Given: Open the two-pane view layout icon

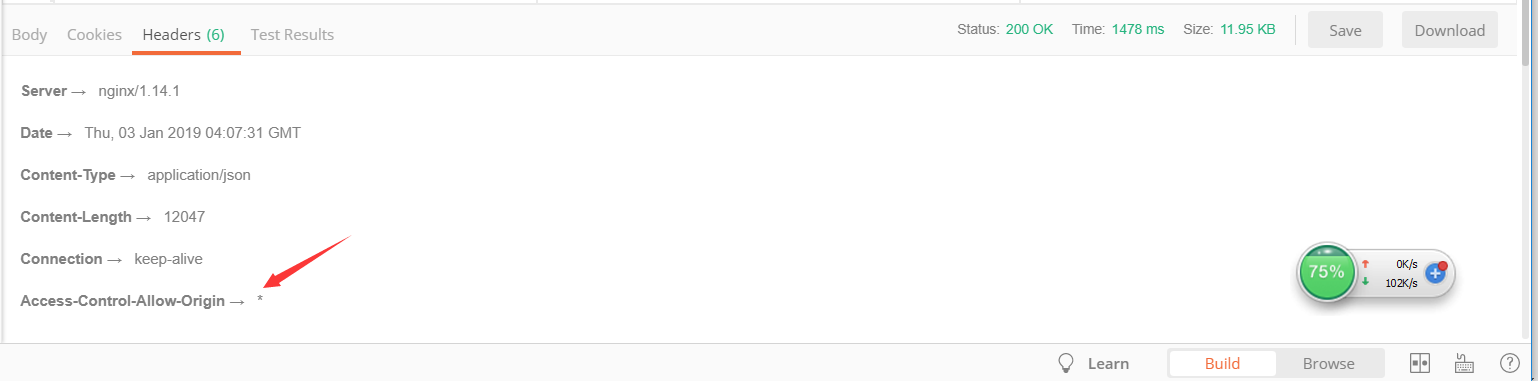Looking at the screenshot, I should 1419,363.
